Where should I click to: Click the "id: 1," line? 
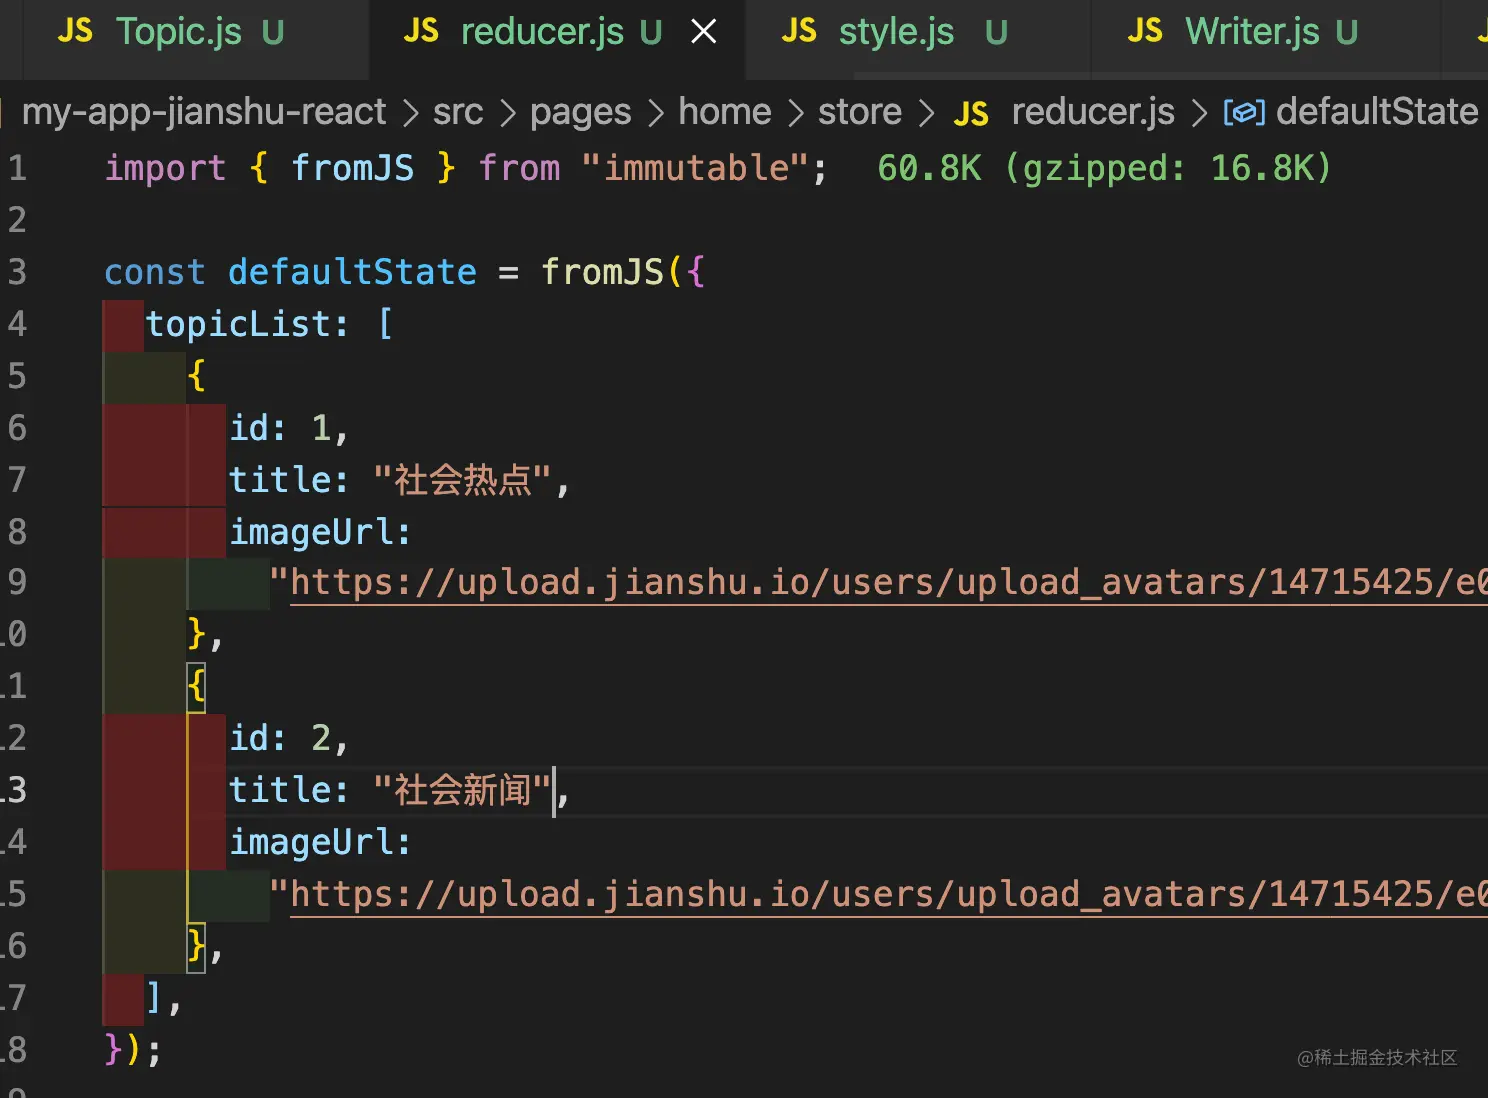coord(289,428)
